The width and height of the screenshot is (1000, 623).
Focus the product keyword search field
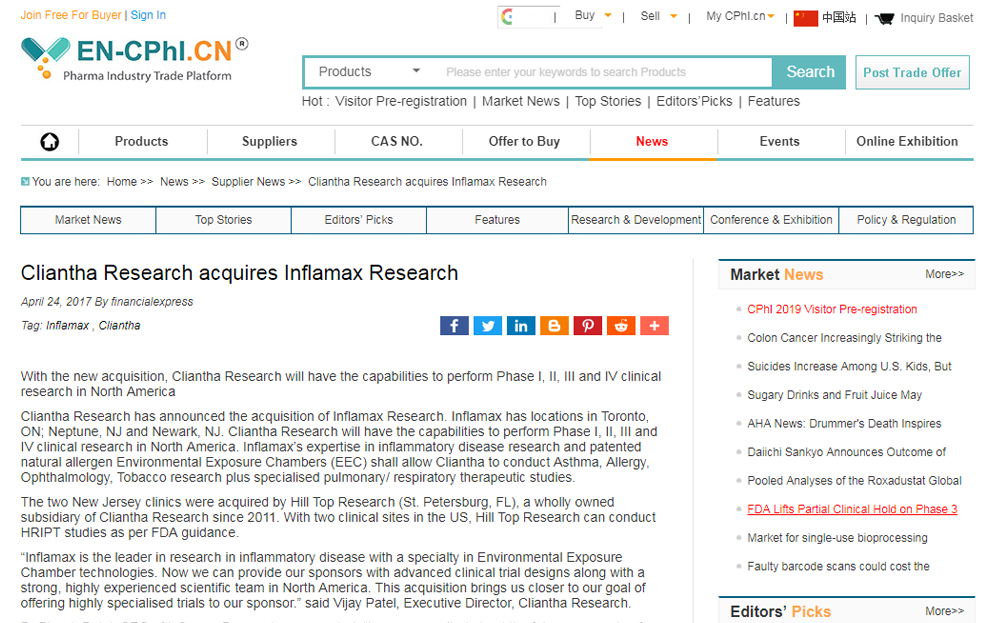click(600, 72)
